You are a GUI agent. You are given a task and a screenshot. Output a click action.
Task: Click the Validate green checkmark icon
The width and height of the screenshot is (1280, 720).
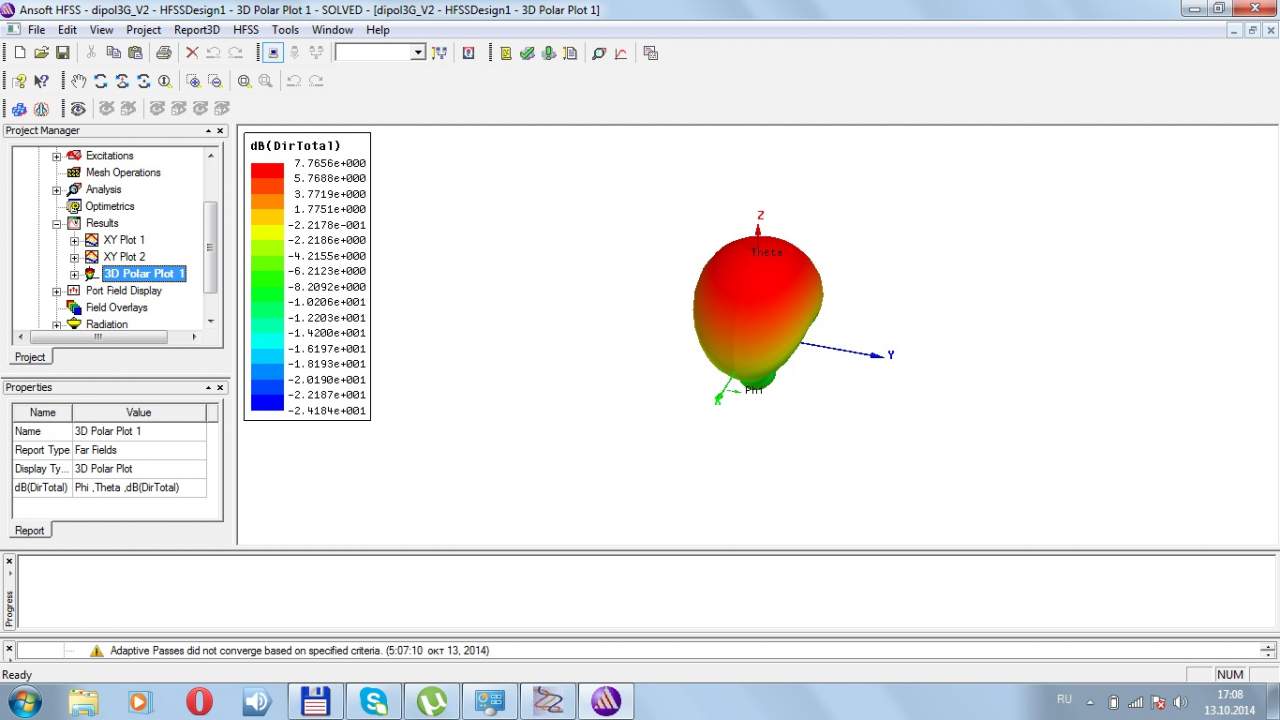coord(527,53)
